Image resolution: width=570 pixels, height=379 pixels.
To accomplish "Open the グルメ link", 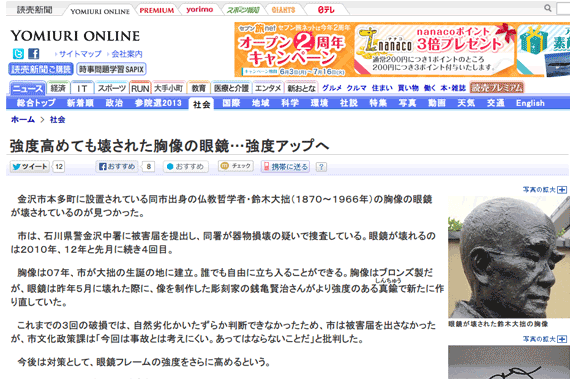I will tap(332, 88).
